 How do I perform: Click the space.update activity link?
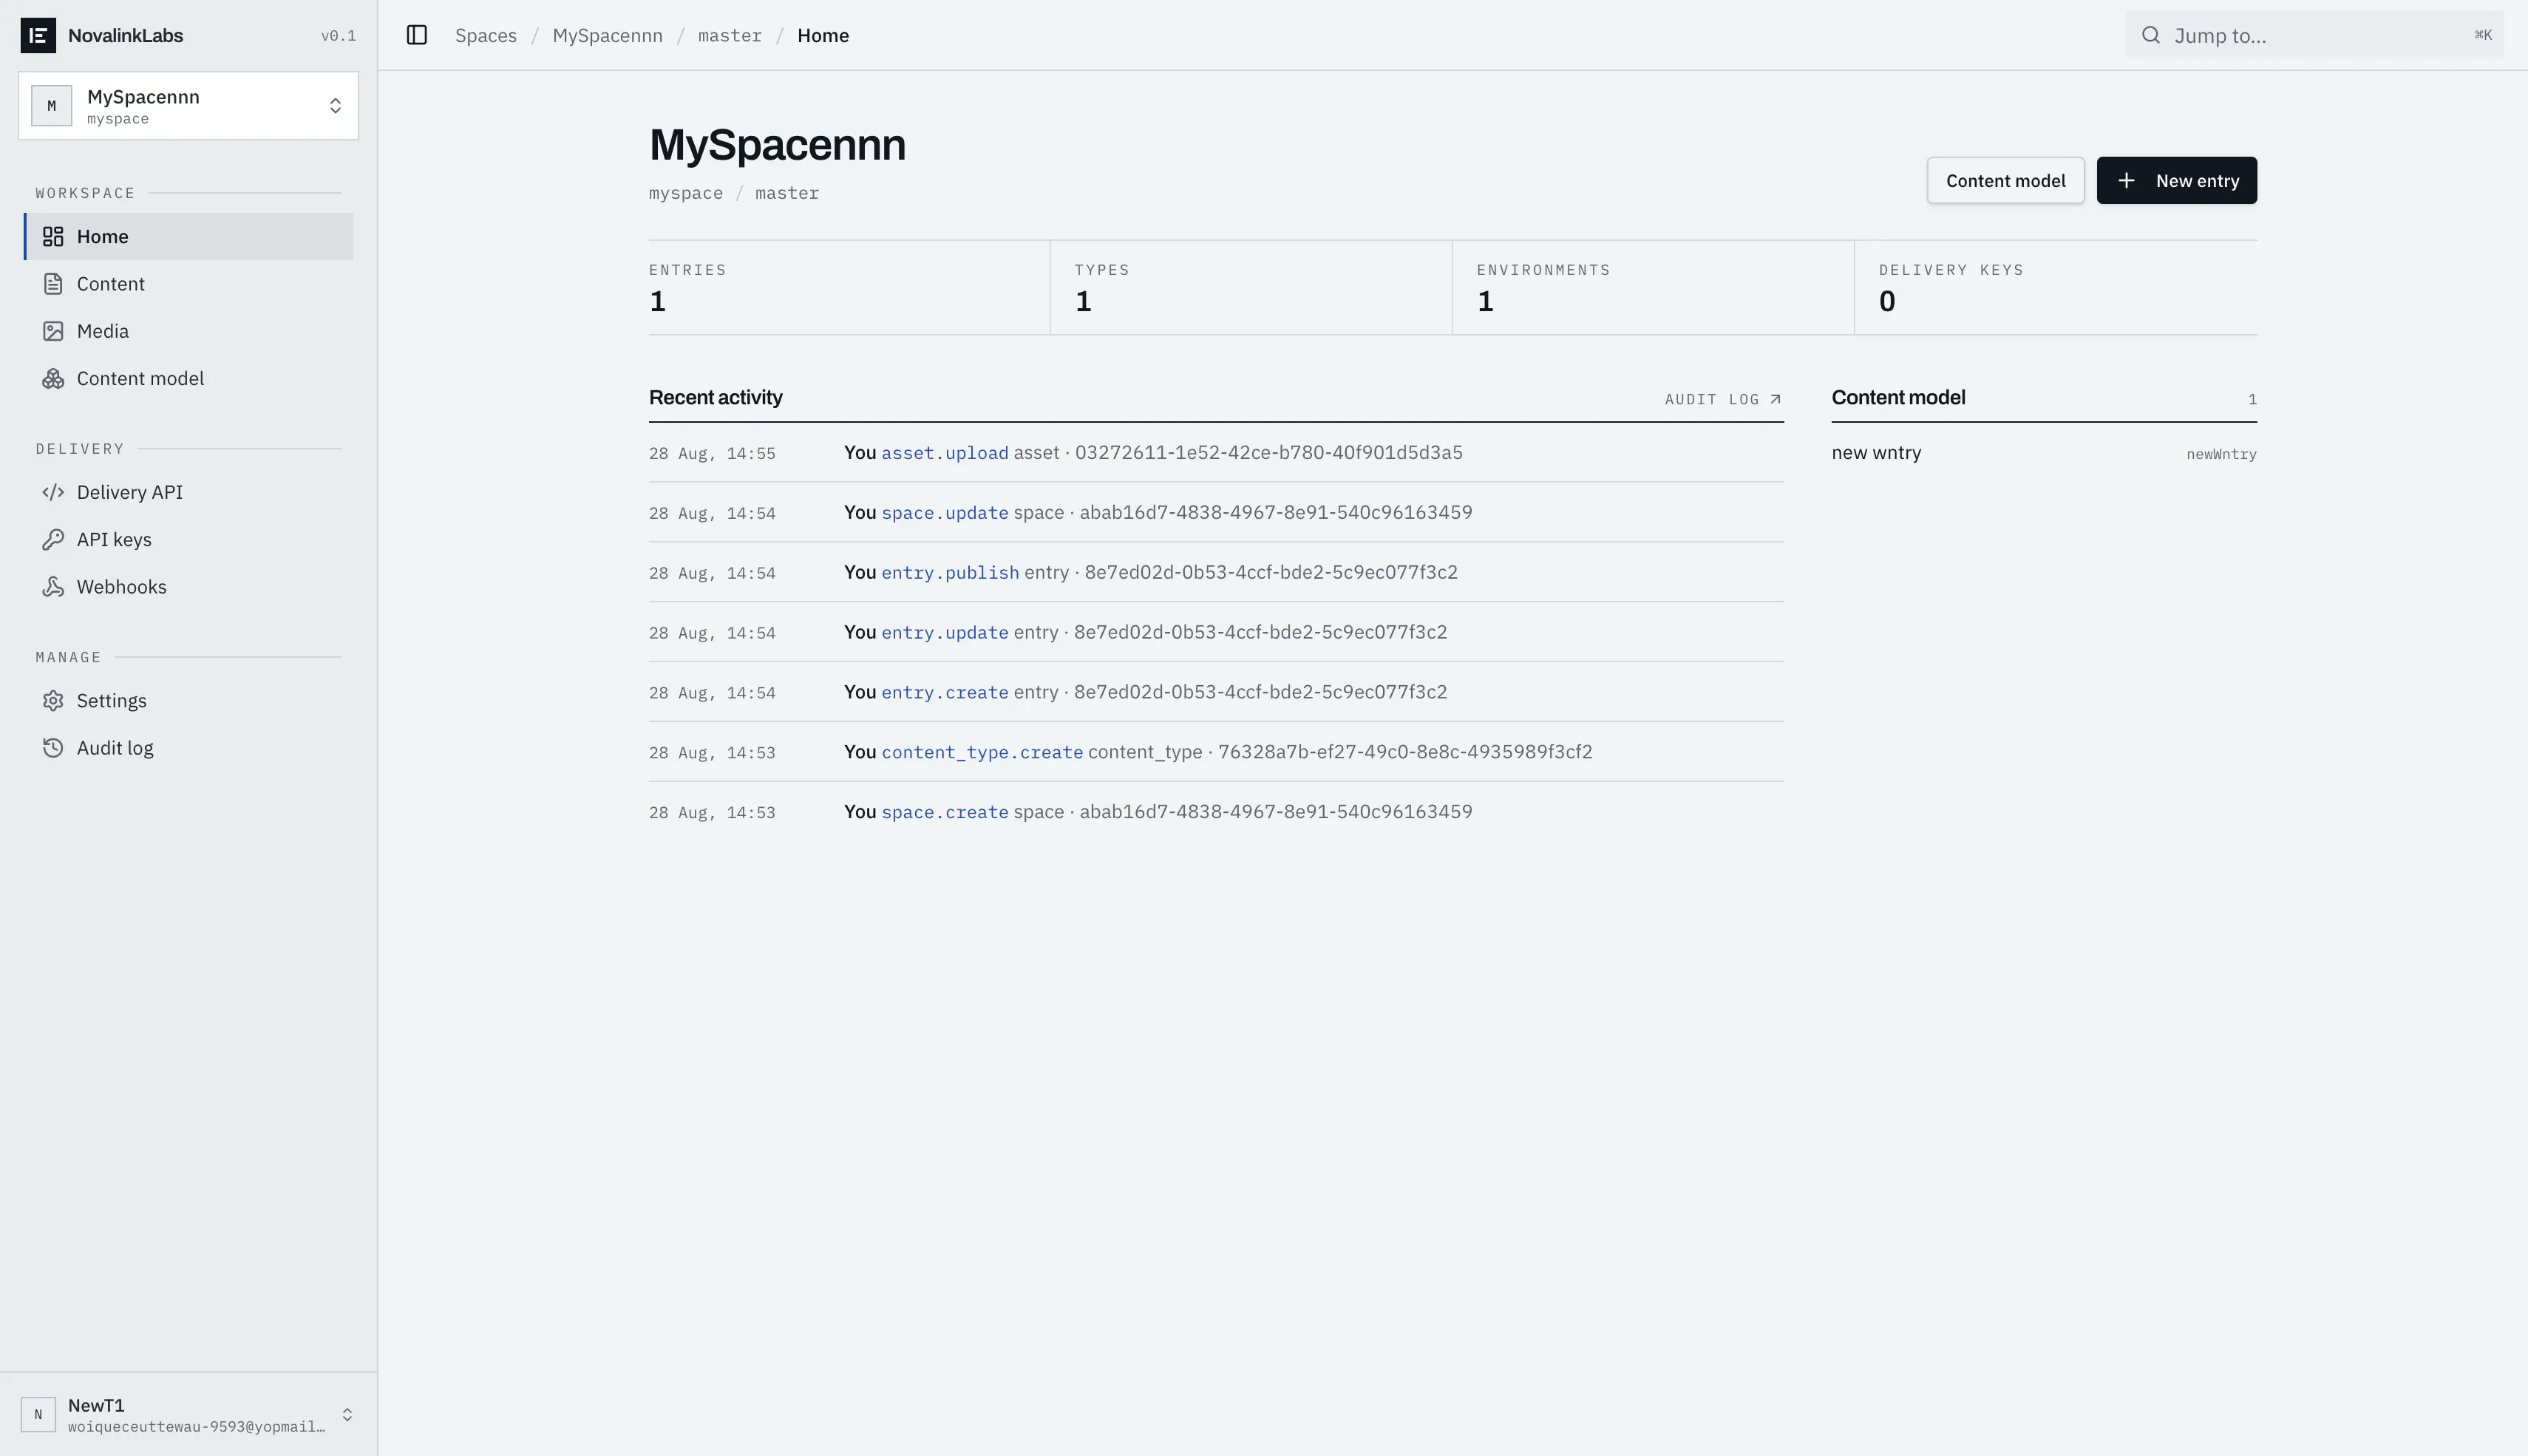point(944,513)
